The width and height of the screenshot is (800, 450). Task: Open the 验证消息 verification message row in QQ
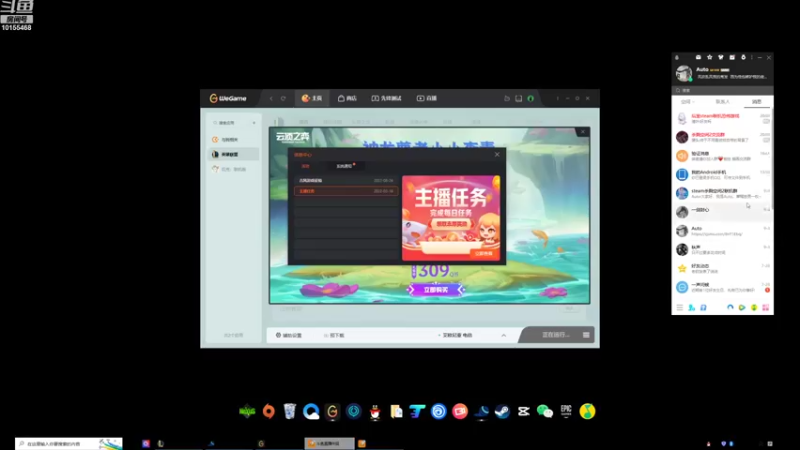click(721, 156)
